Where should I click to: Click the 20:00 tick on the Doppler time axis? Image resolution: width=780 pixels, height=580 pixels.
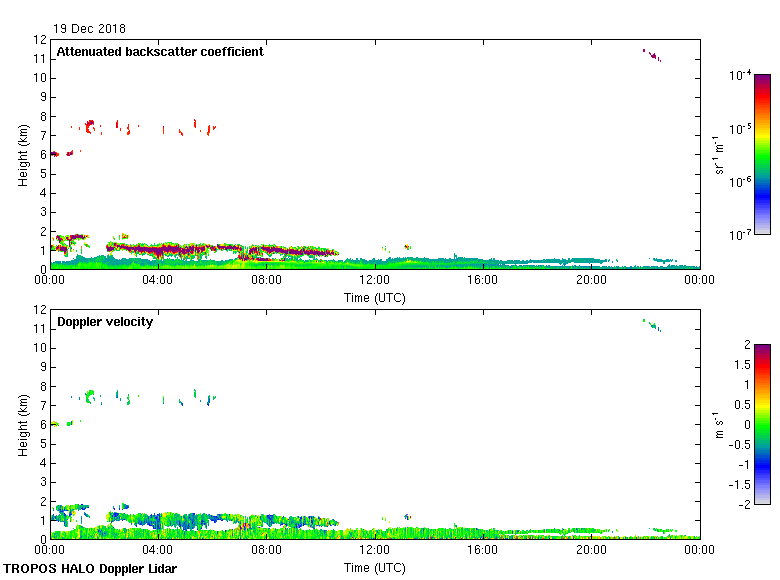pos(591,551)
